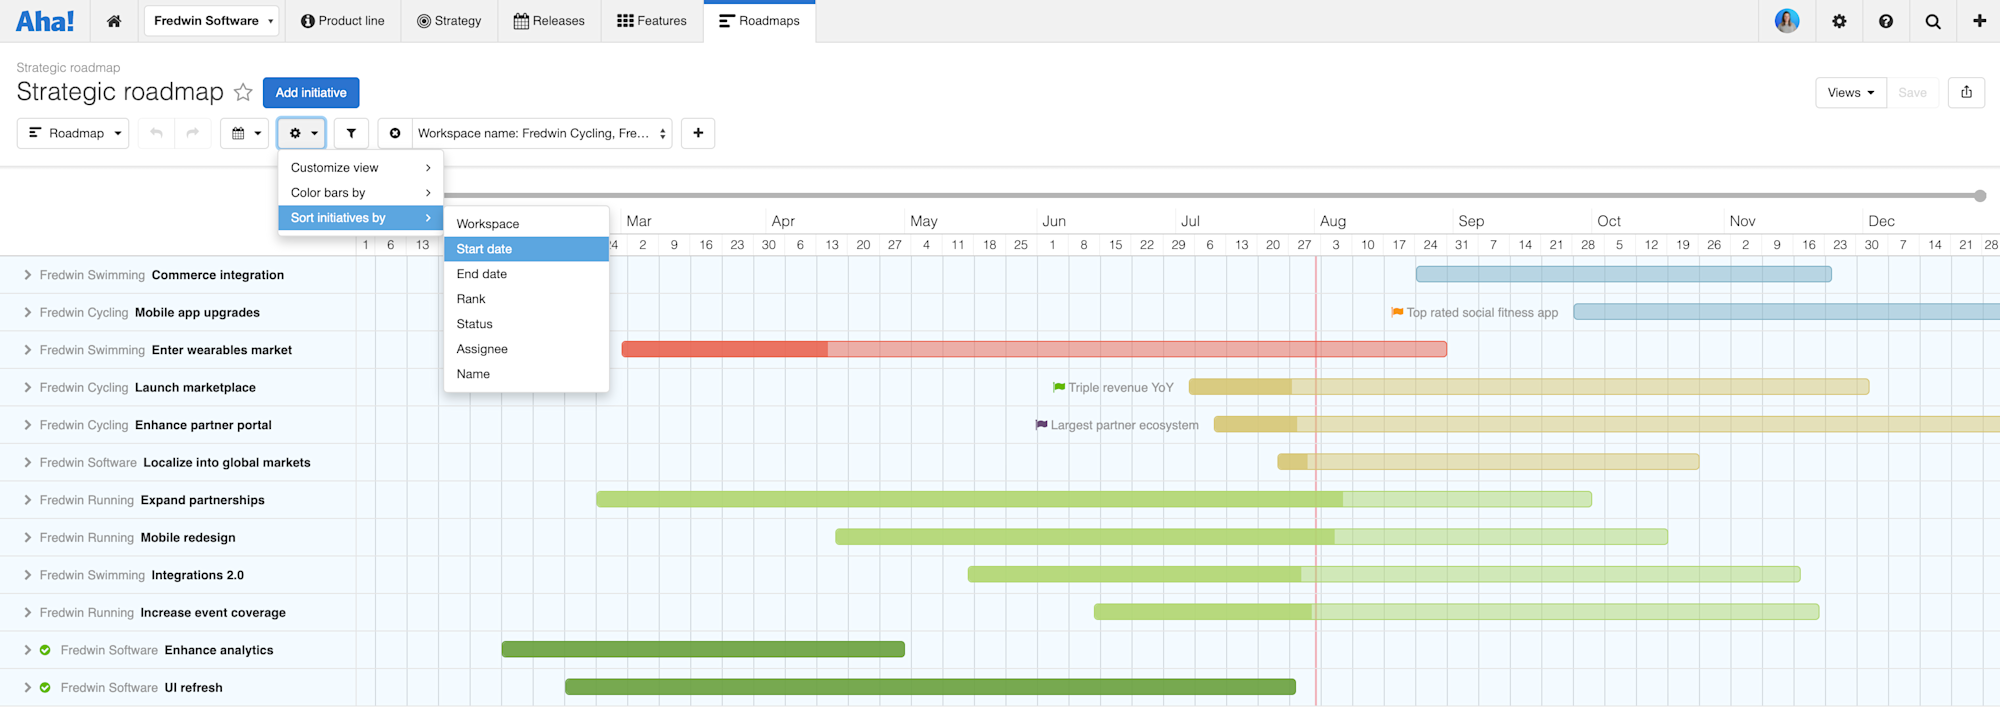Click the blue Commerce integration bar
This screenshot has width=2000, height=718.
(1624, 274)
